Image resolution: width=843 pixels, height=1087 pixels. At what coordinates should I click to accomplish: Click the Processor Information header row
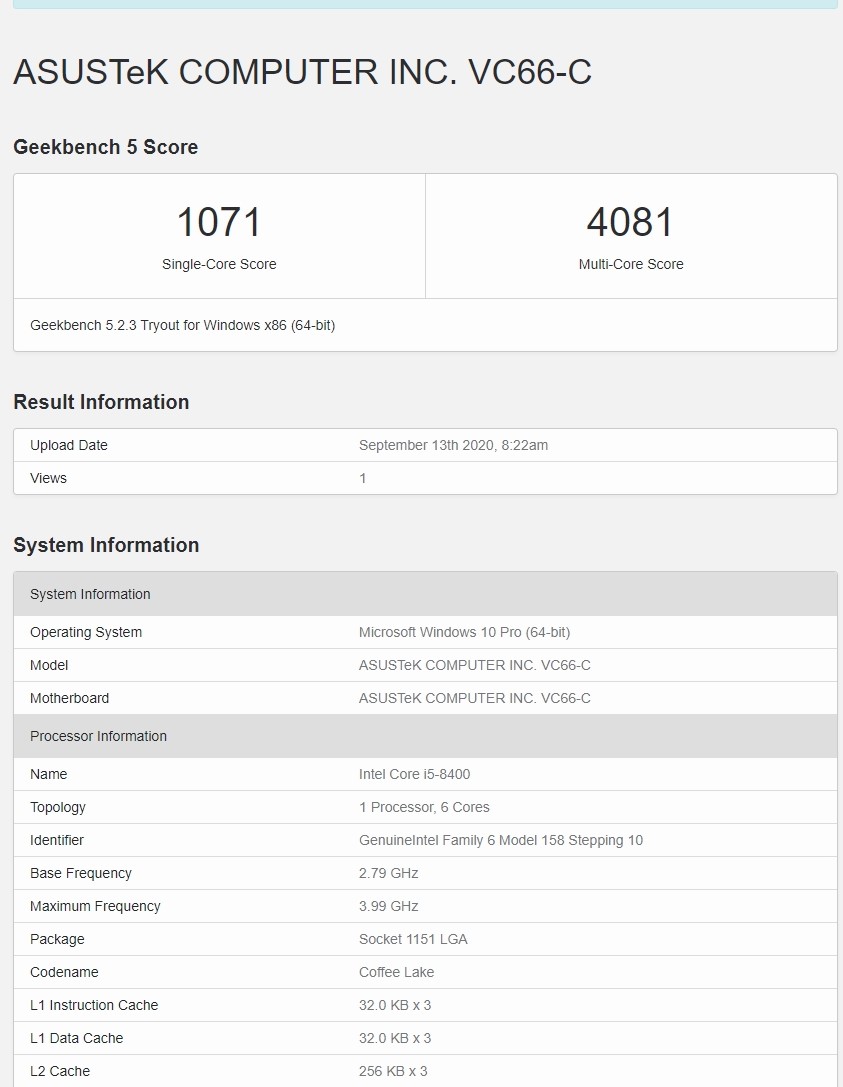pos(425,736)
